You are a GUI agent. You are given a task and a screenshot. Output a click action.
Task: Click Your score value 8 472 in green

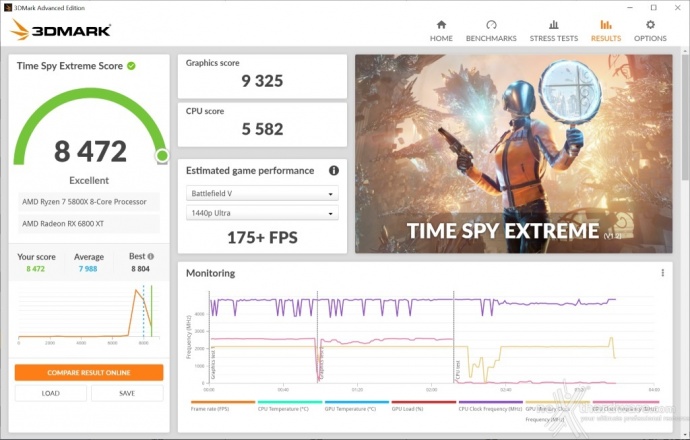(x=36, y=269)
